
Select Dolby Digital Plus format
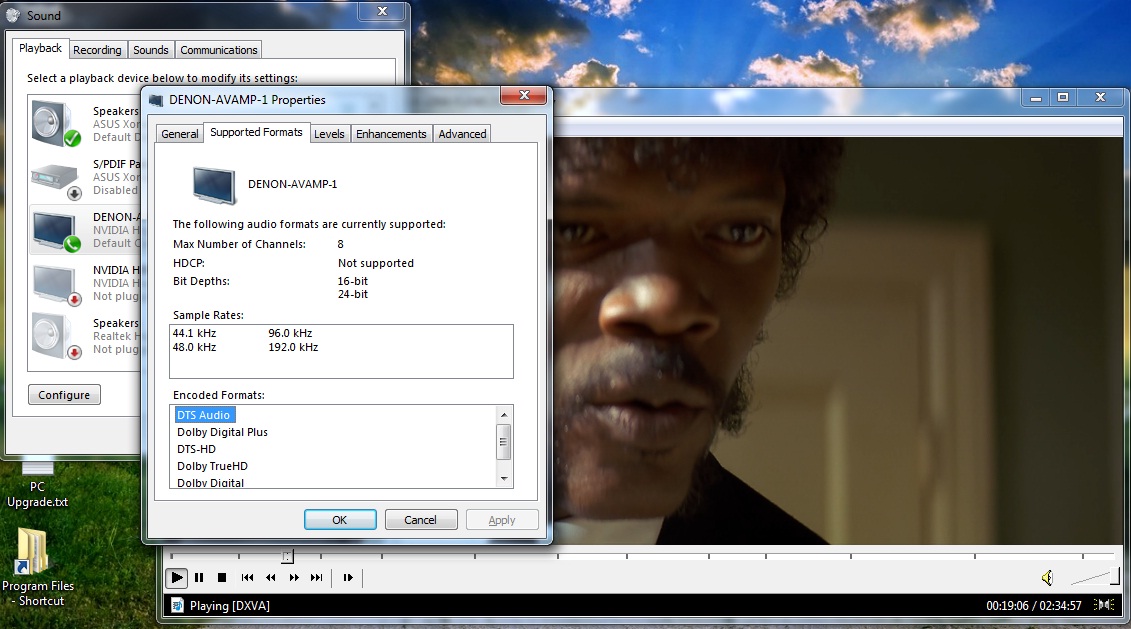click(222, 432)
